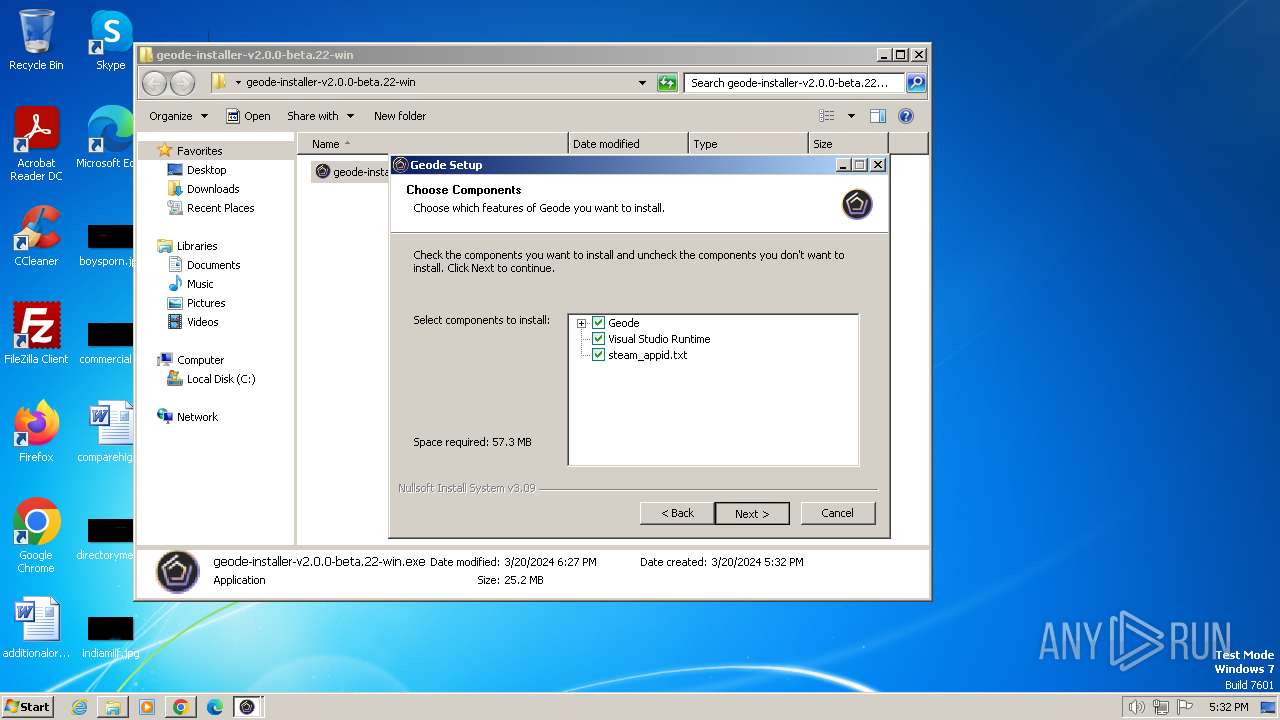This screenshot has width=1280, height=720.
Task: Toggle the Geode component checkbox
Action: click(599, 323)
